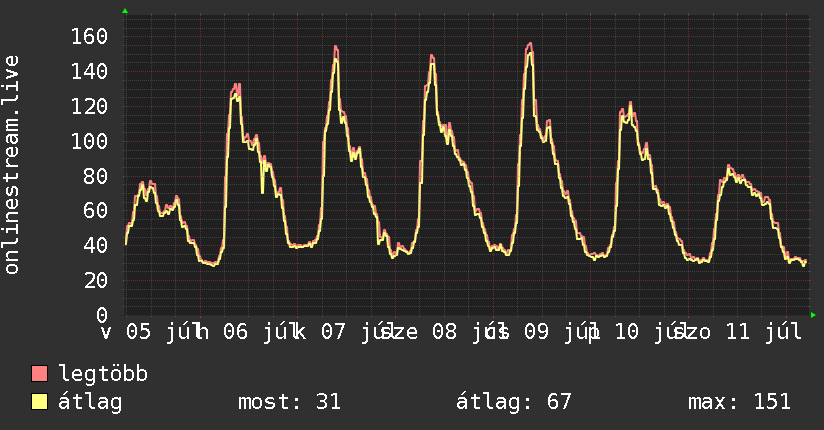Click the 'átlag: 67' average statistic
Image resolution: width=824 pixels, height=430 pixels.
pos(513,402)
